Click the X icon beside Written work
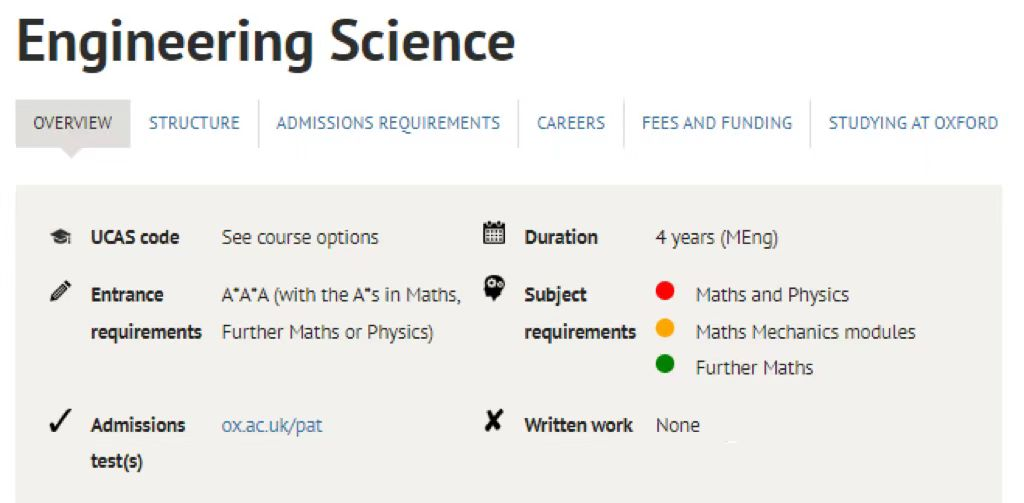The image size is (1024, 503). click(494, 422)
